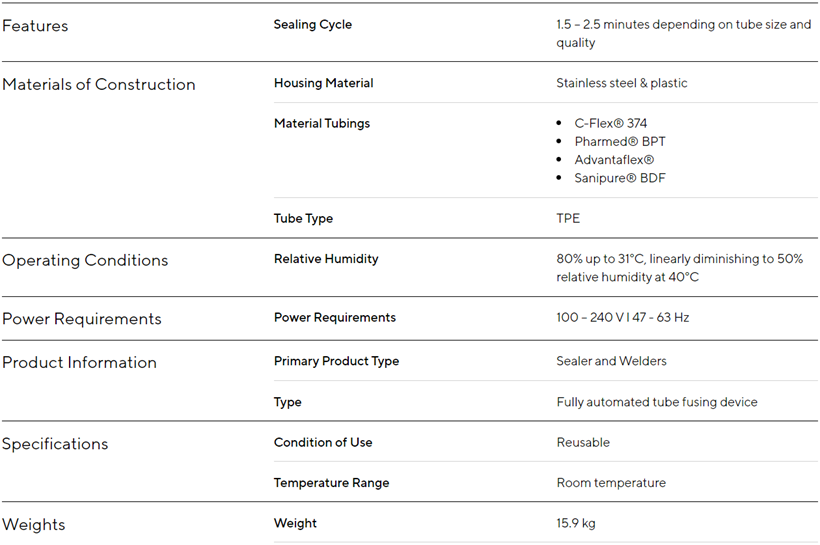This screenshot has width=820, height=545.
Task: Click the Product Information heading
Action: point(79,363)
